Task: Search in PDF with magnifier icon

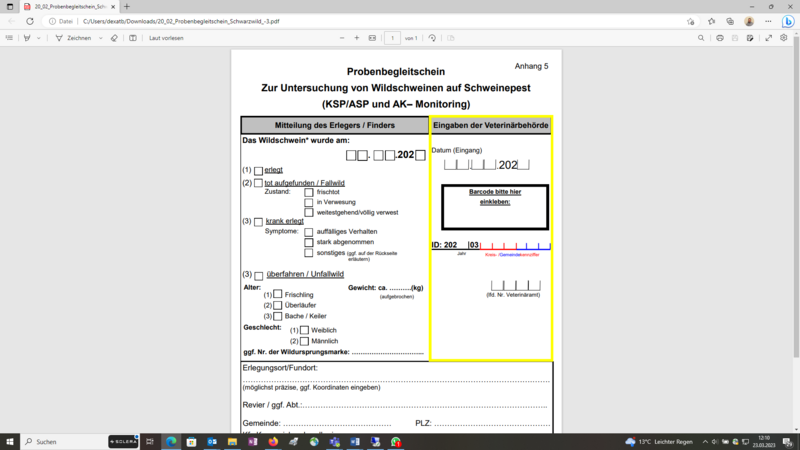Action: [x=701, y=38]
